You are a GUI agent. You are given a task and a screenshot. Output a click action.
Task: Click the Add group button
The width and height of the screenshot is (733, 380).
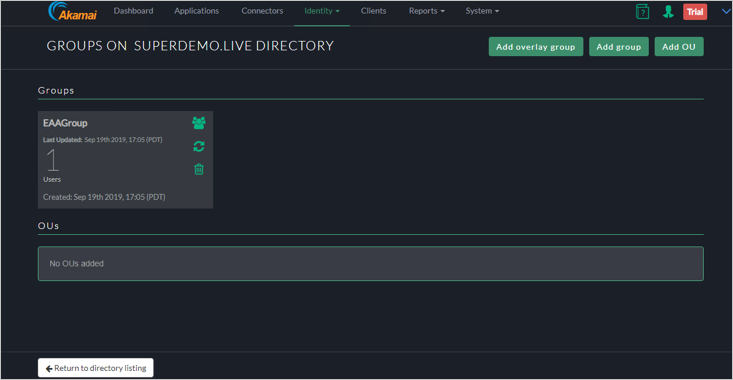[x=618, y=47]
